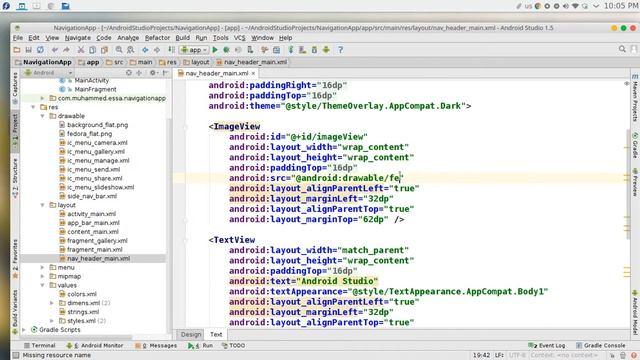640x360 pixels.
Task: Click the Wi-Fi icon in system tray
Action: pyautogui.click(x=575, y=6)
